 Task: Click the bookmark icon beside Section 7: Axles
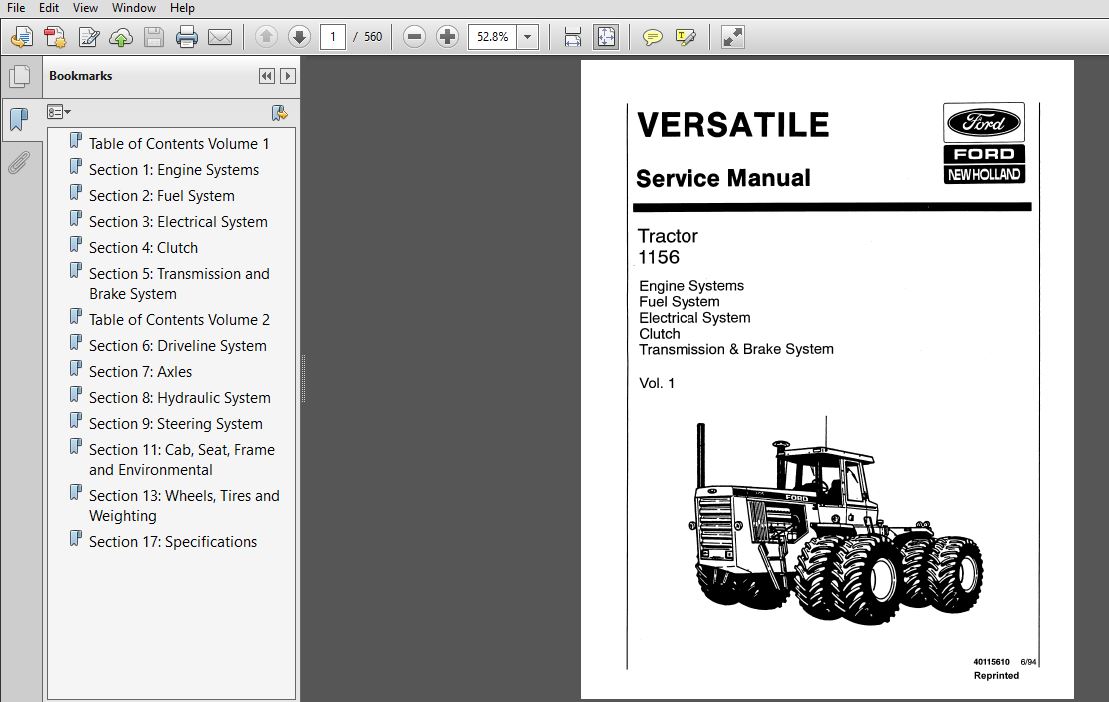point(76,369)
